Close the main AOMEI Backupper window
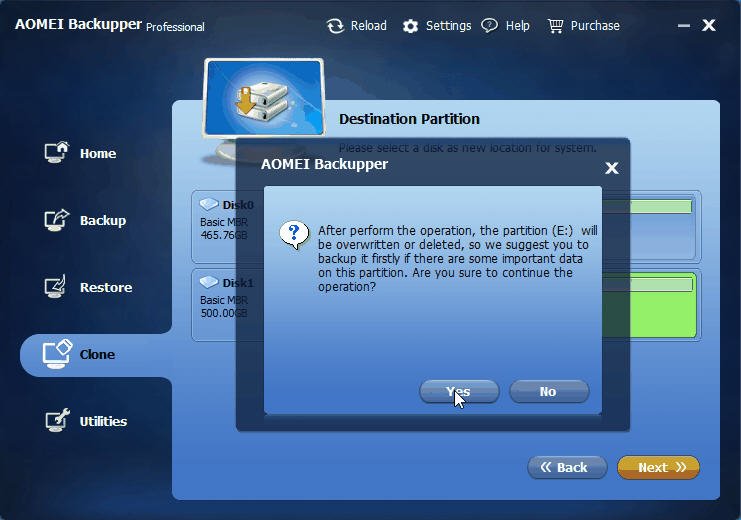The height and width of the screenshot is (520, 741). click(708, 25)
